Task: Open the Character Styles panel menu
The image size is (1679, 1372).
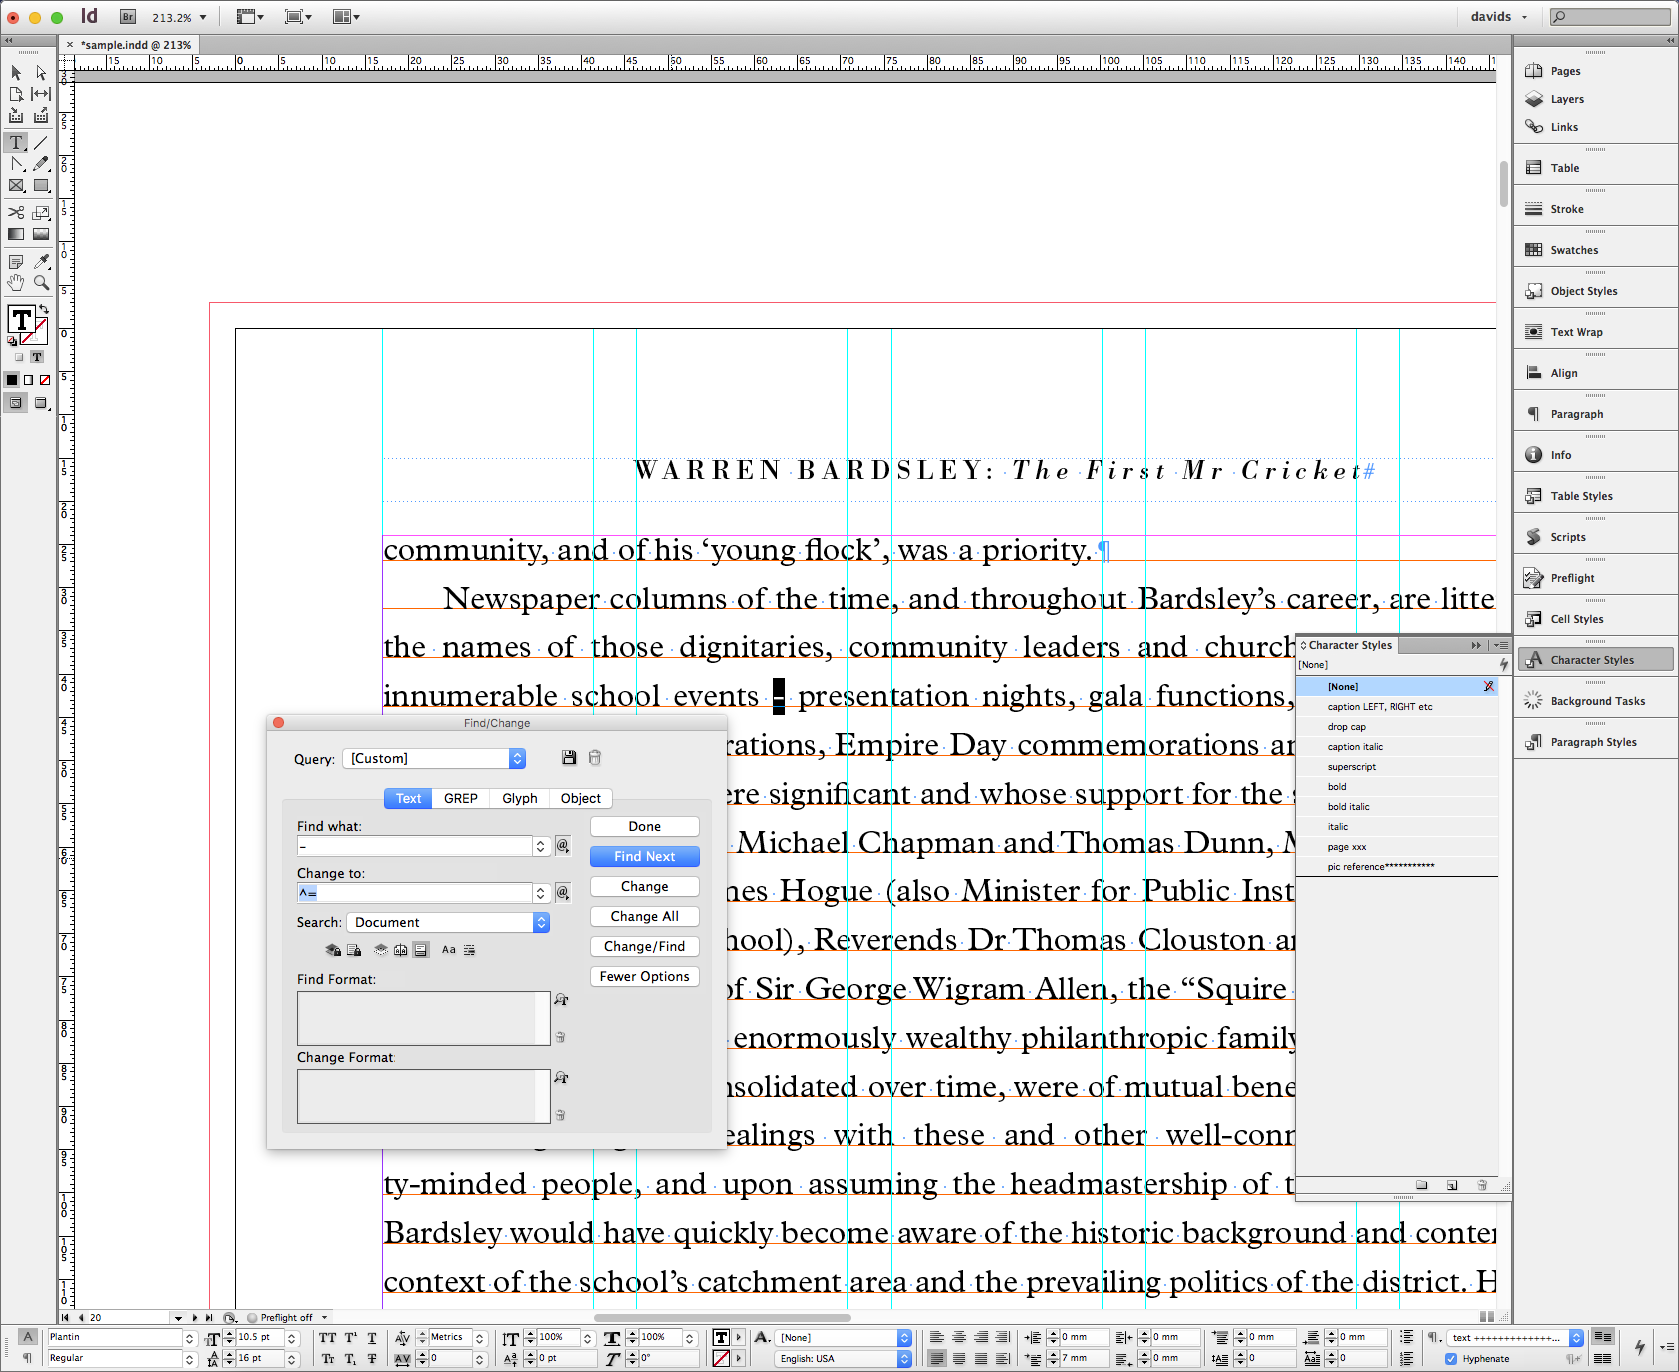Action: pyautogui.click(x=1500, y=645)
